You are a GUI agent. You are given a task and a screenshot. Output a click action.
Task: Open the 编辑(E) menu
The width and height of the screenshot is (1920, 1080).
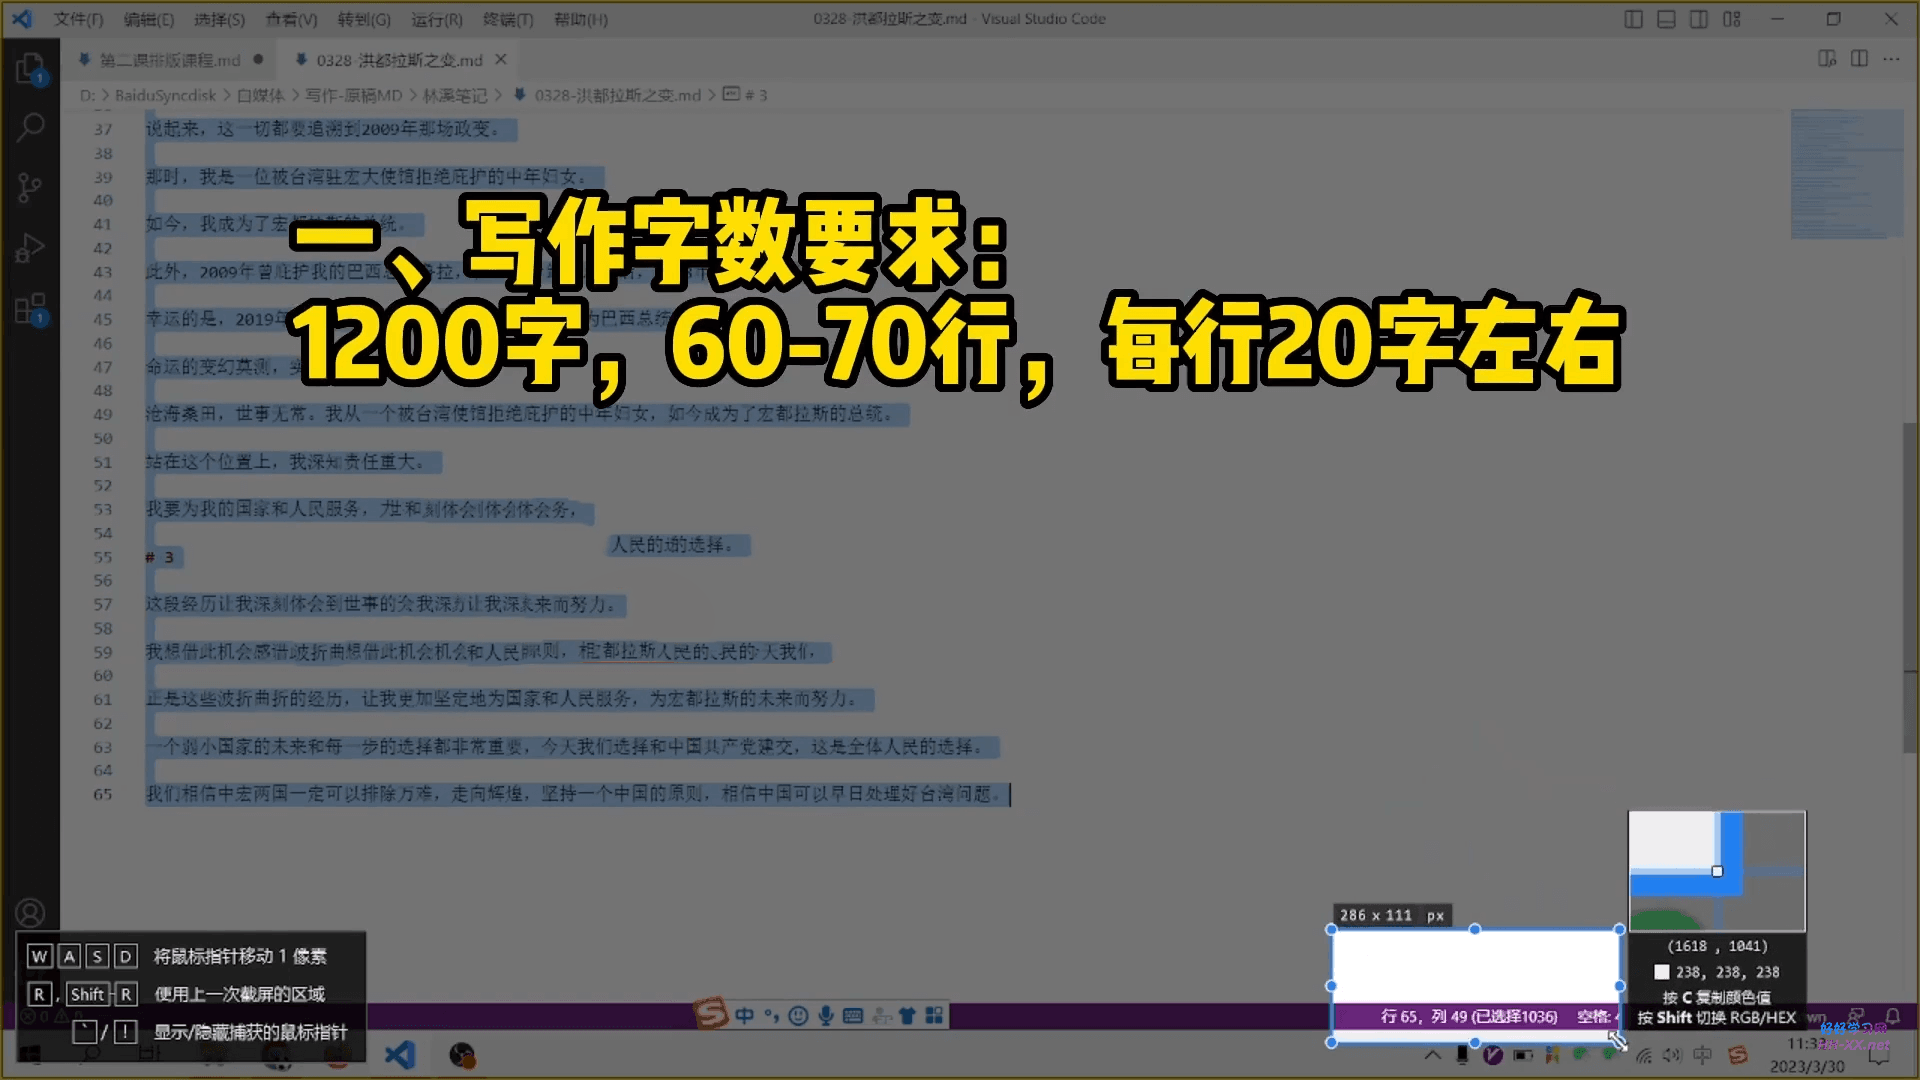pyautogui.click(x=149, y=19)
